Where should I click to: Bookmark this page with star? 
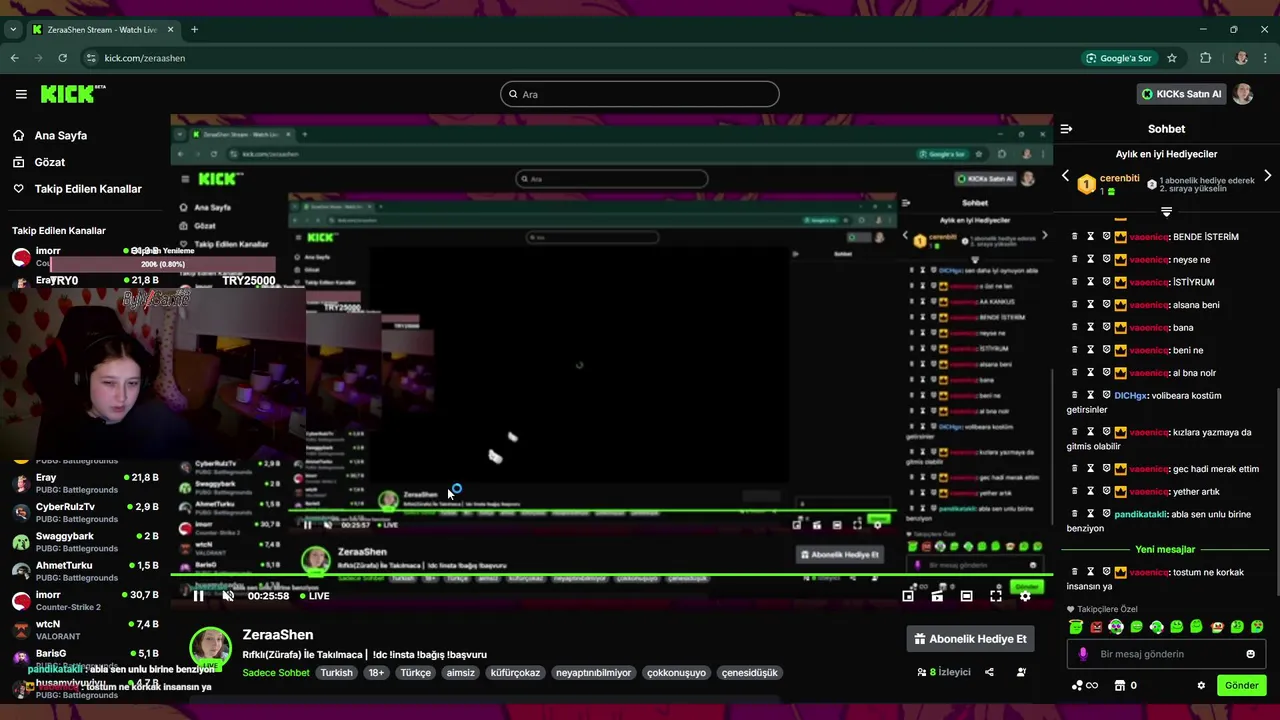[1172, 58]
